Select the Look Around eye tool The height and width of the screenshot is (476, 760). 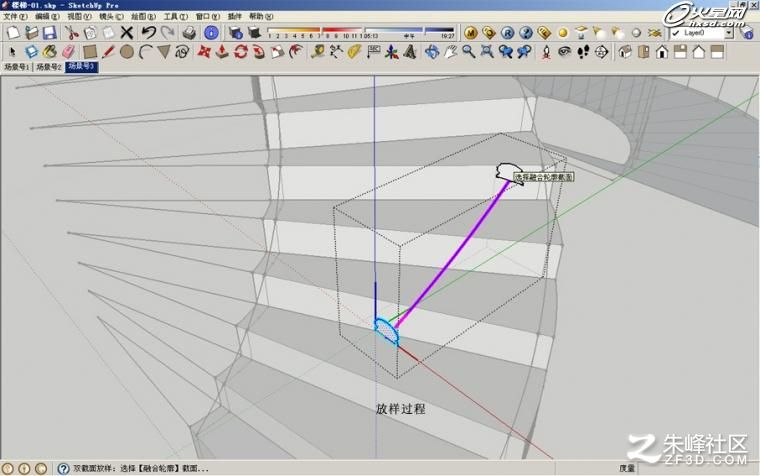point(565,51)
